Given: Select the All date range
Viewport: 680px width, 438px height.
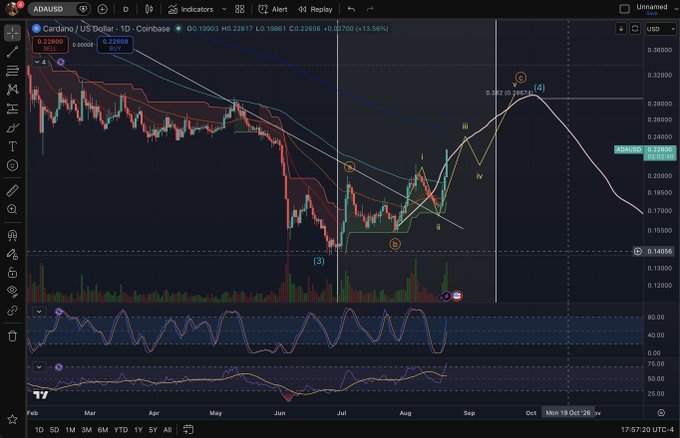Looking at the screenshot, I should click(x=167, y=430).
